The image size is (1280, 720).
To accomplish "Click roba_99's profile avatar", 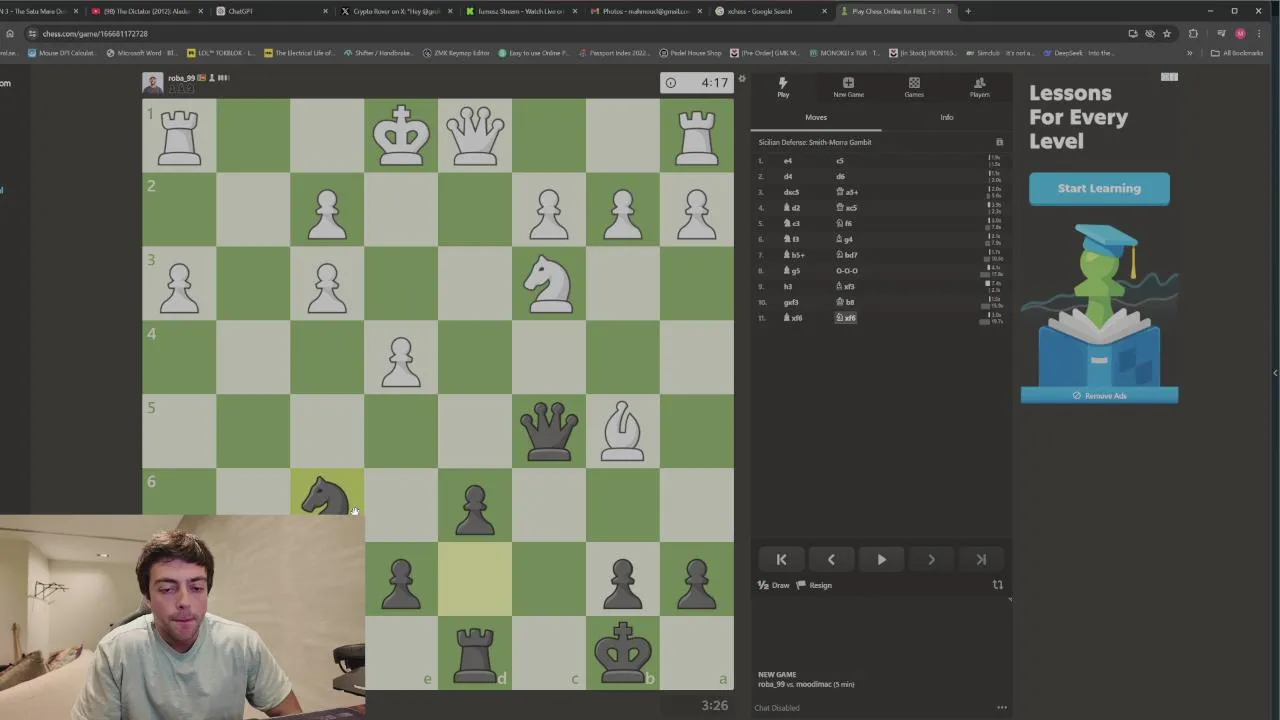I will coord(152,83).
